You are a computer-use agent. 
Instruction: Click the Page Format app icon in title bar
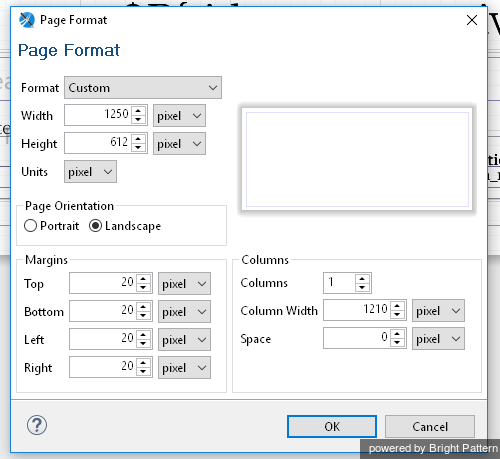point(27,20)
